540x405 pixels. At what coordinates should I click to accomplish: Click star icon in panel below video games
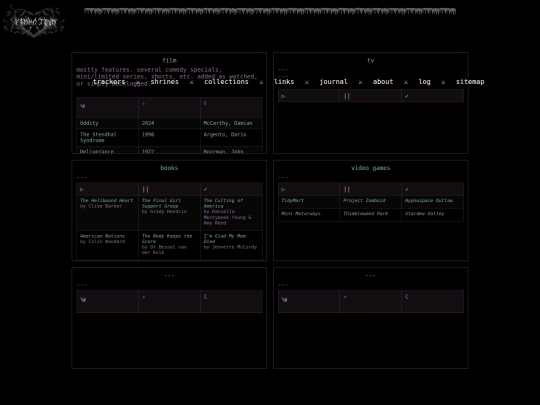[x=345, y=297]
